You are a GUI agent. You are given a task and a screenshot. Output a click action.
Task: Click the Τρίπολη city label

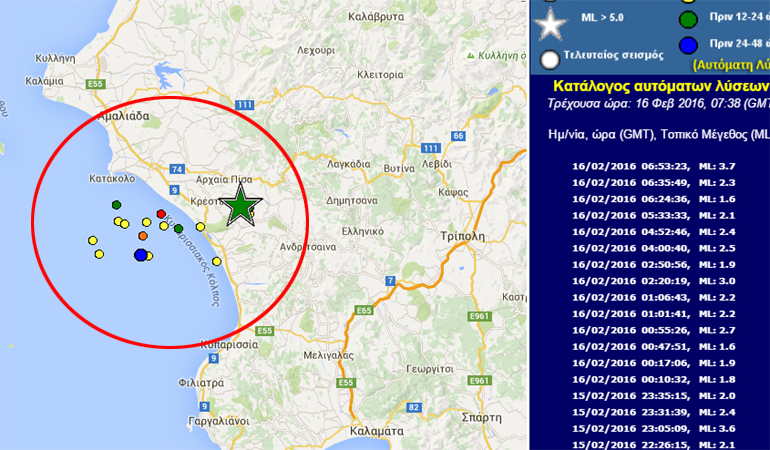click(x=461, y=237)
